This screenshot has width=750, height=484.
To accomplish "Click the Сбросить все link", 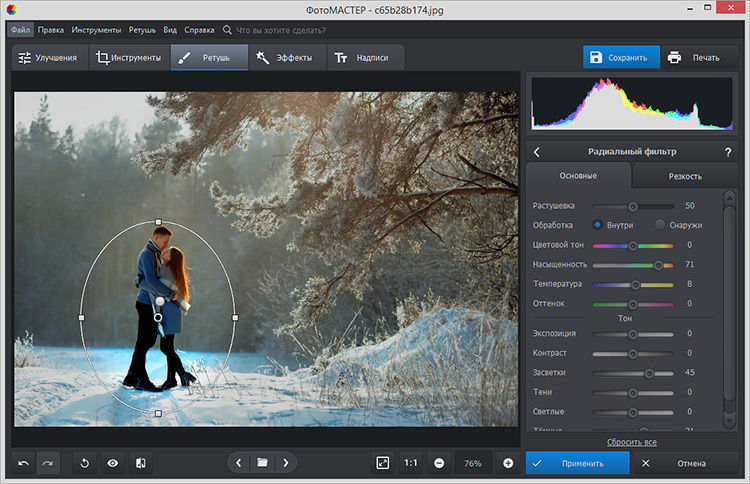I will 631,442.
